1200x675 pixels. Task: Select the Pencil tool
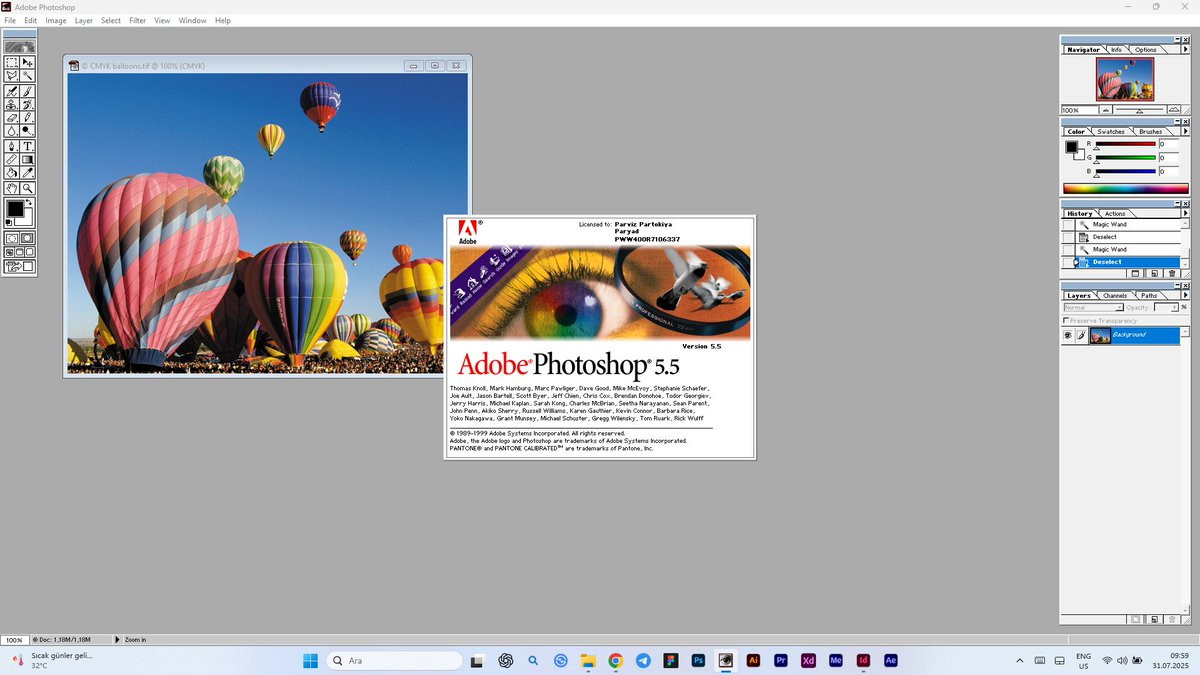click(27, 117)
